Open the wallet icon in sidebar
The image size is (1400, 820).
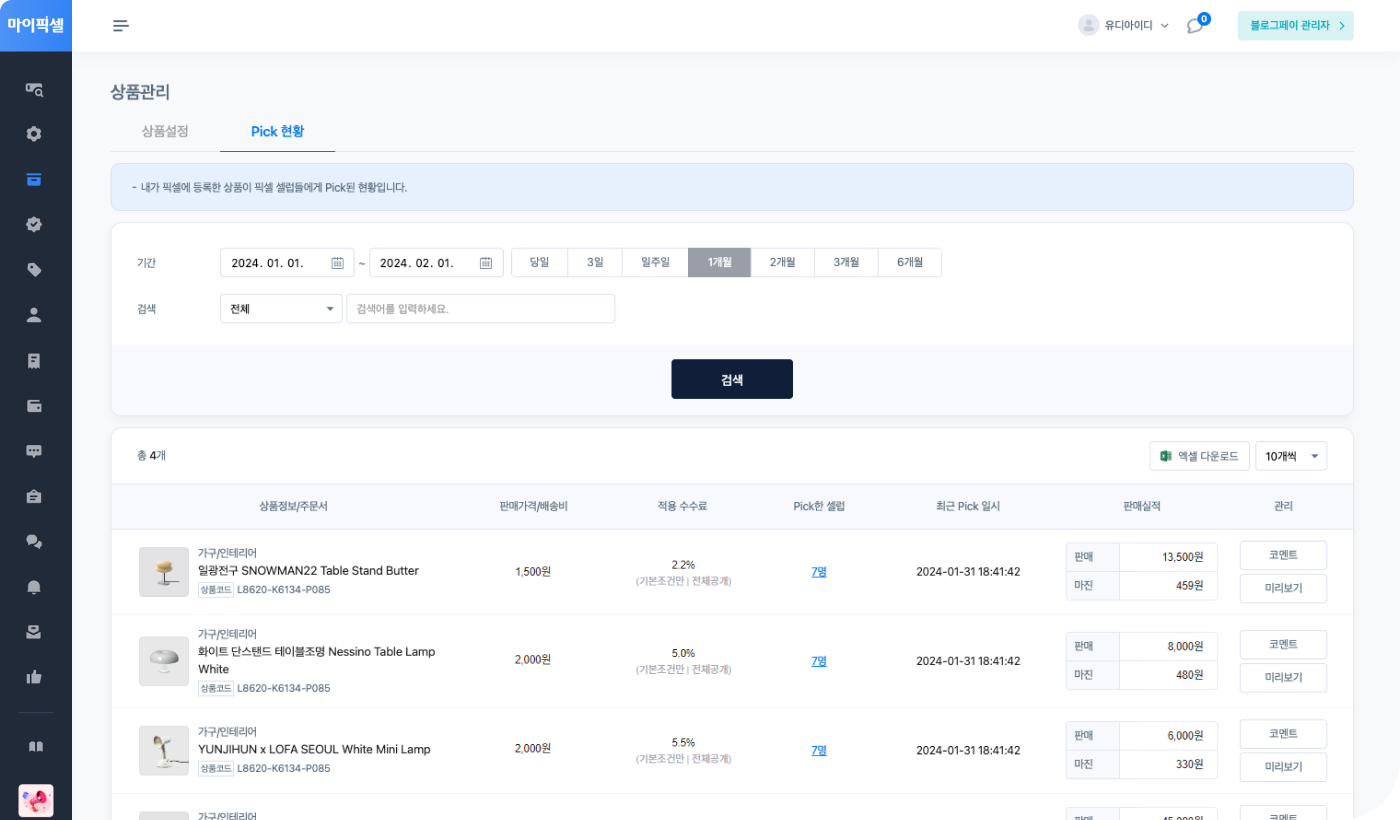tap(34, 406)
